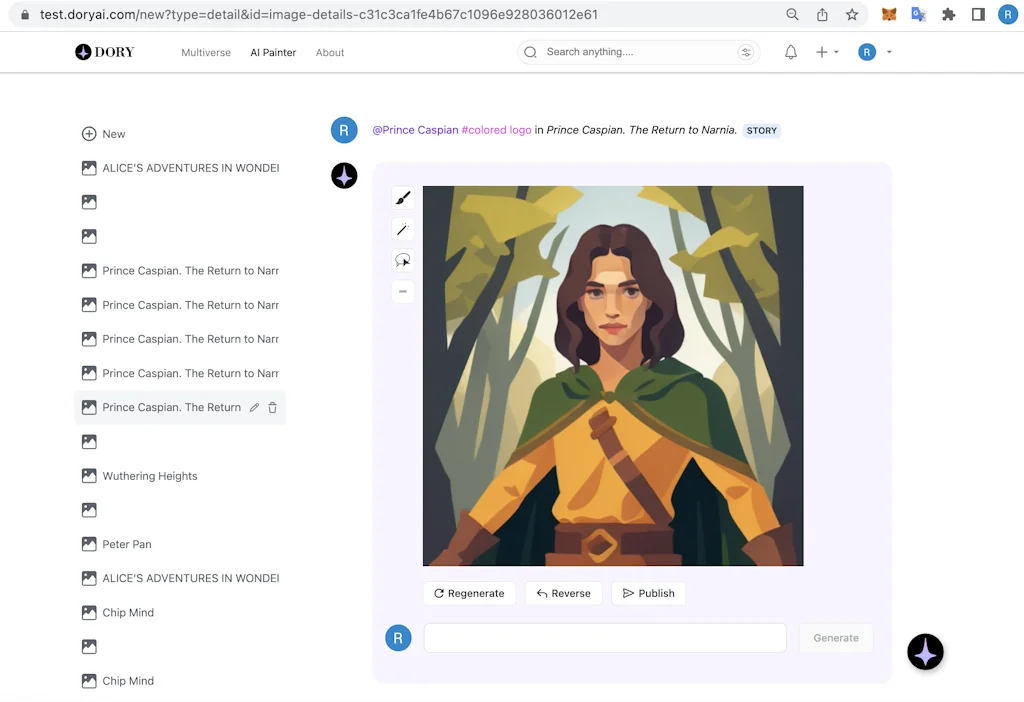Open the Multiverse tab
The height and width of the screenshot is (702, 1024).
tap(206, 53)
